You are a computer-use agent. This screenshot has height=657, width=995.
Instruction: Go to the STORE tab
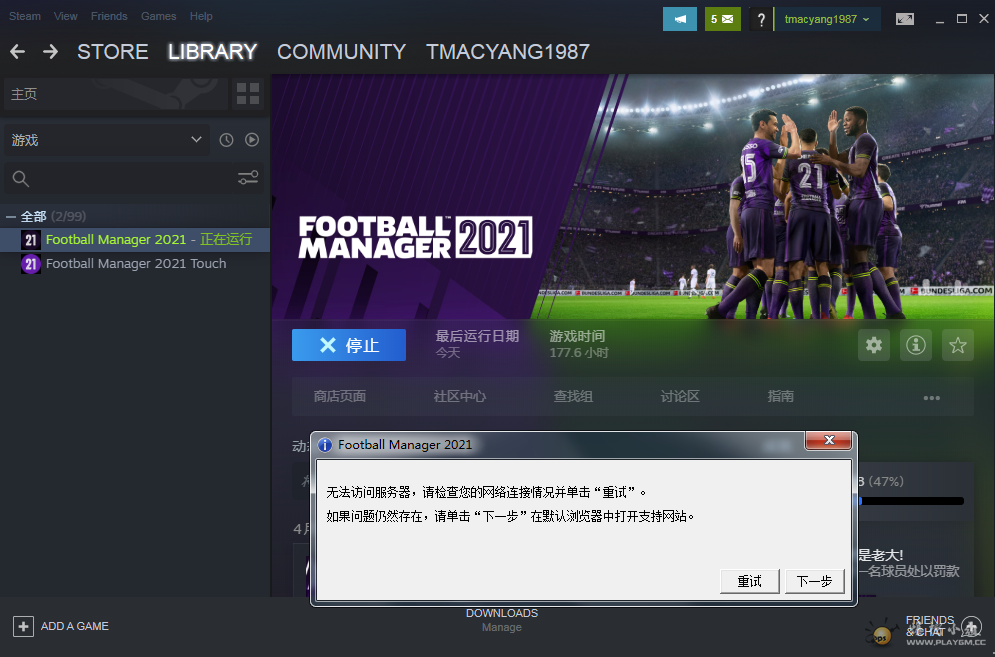coord(113,51)
